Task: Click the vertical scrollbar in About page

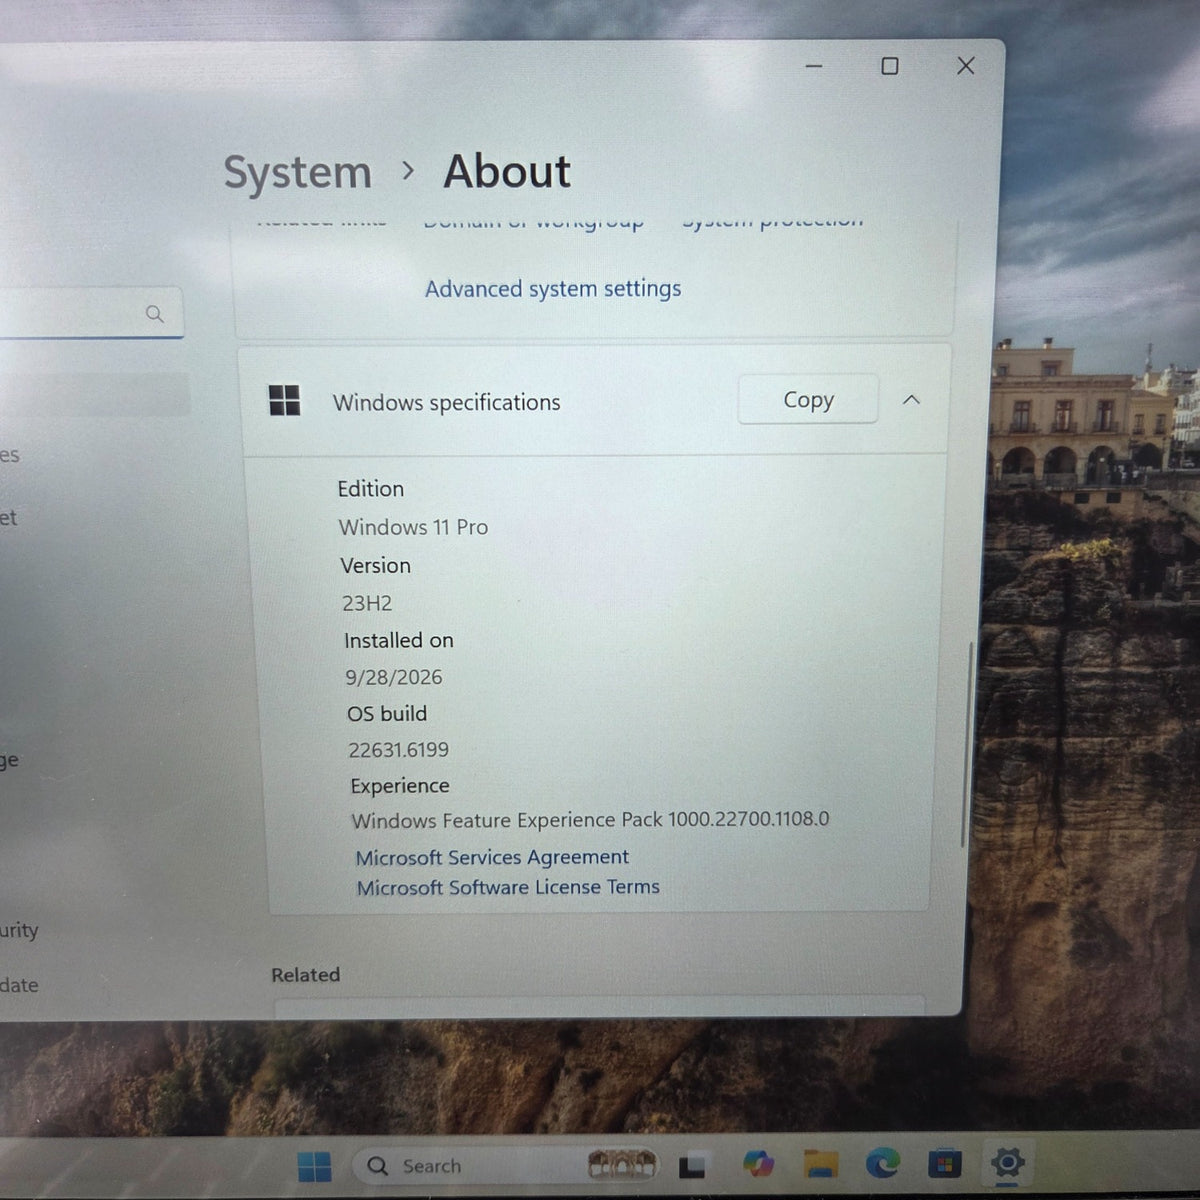Action: pyautogui.click(x=967, y=745)
